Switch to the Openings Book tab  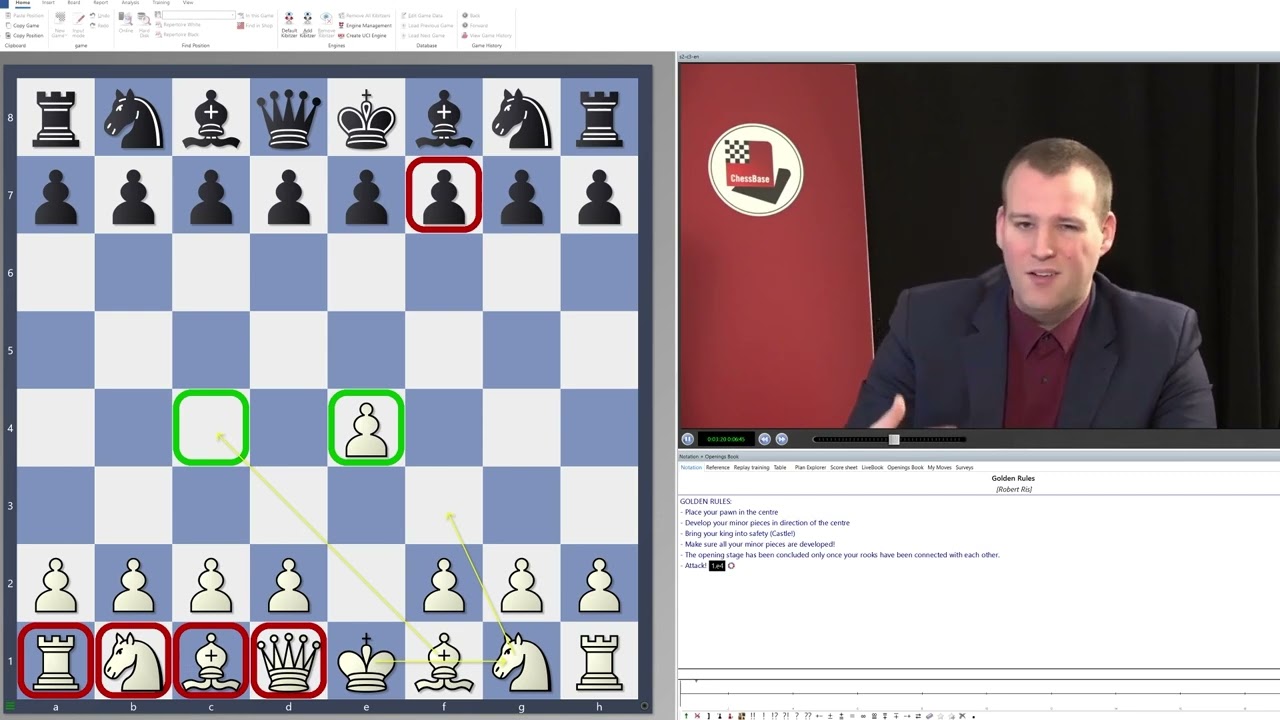point(905,467)
